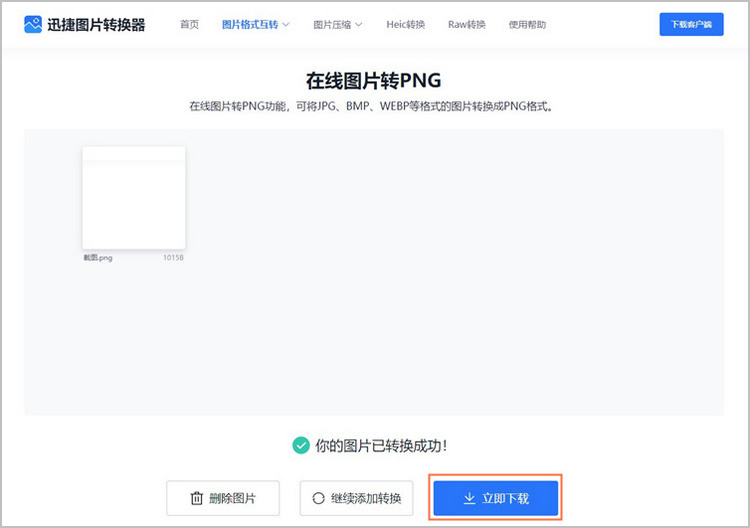Click the green success checkmark icon
750x528 pixels.
(x=301, y=446)
